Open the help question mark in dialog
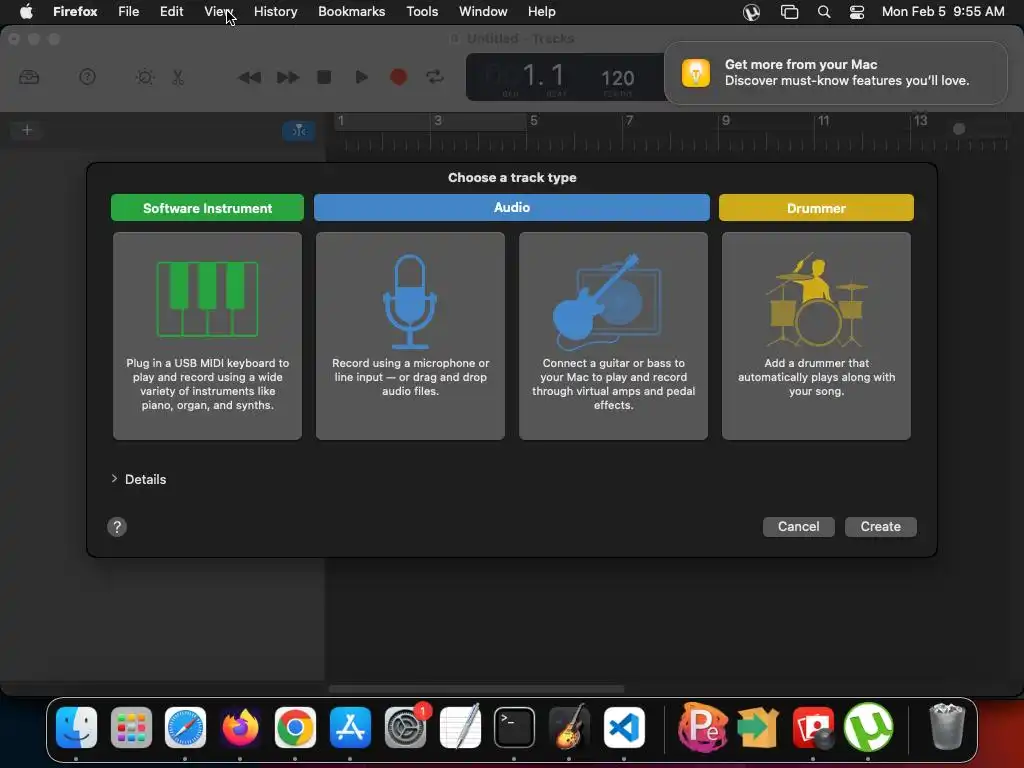 click(x=117, y=527)
